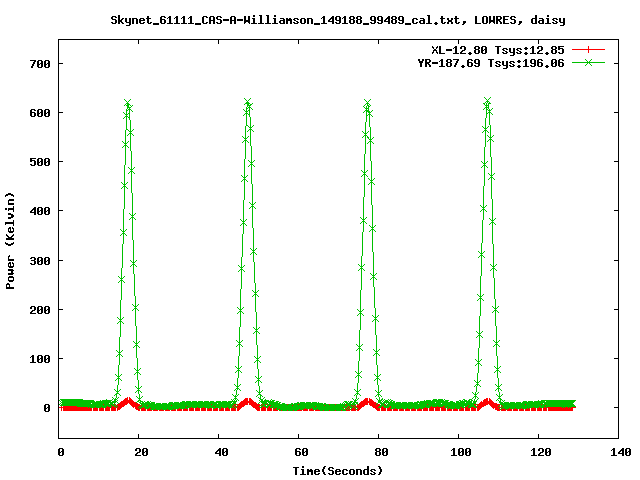Click the red XL legend line sample
The height and width of the screenshot is (480, 640).
pyautogui.click(x=588, y=50)
